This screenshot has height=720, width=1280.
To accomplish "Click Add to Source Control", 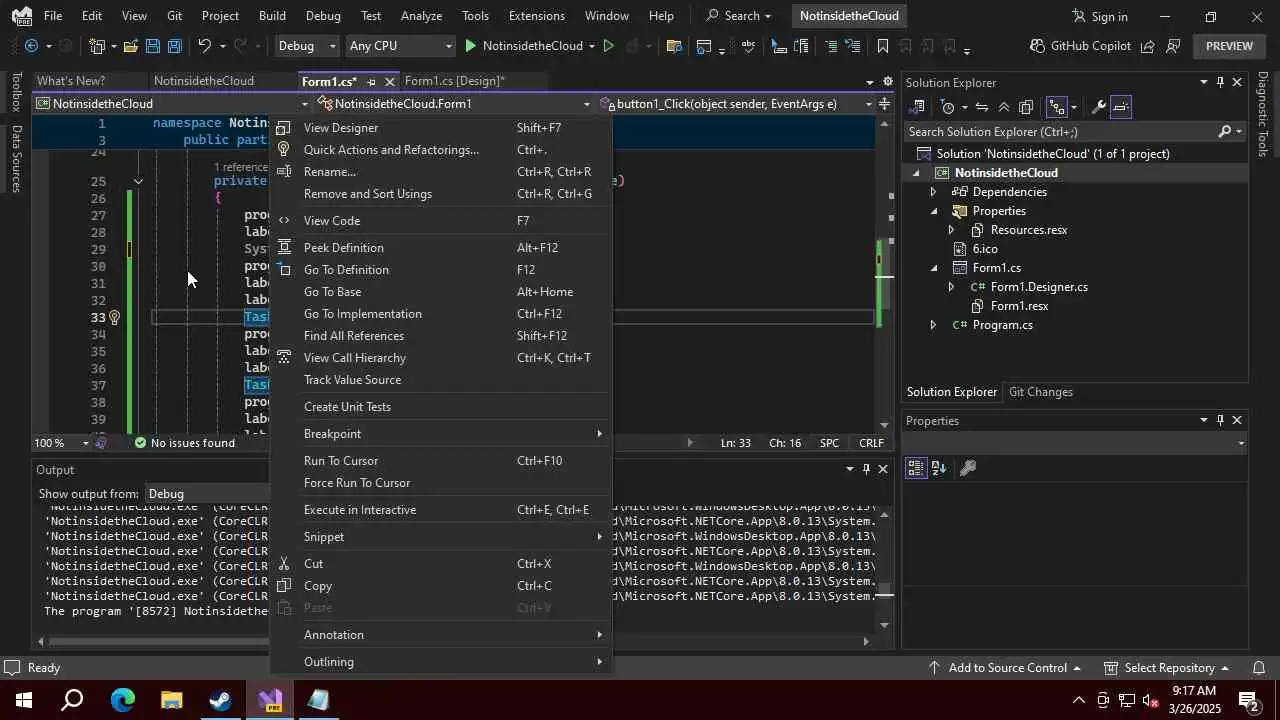I will click(x=1005, y=668).
